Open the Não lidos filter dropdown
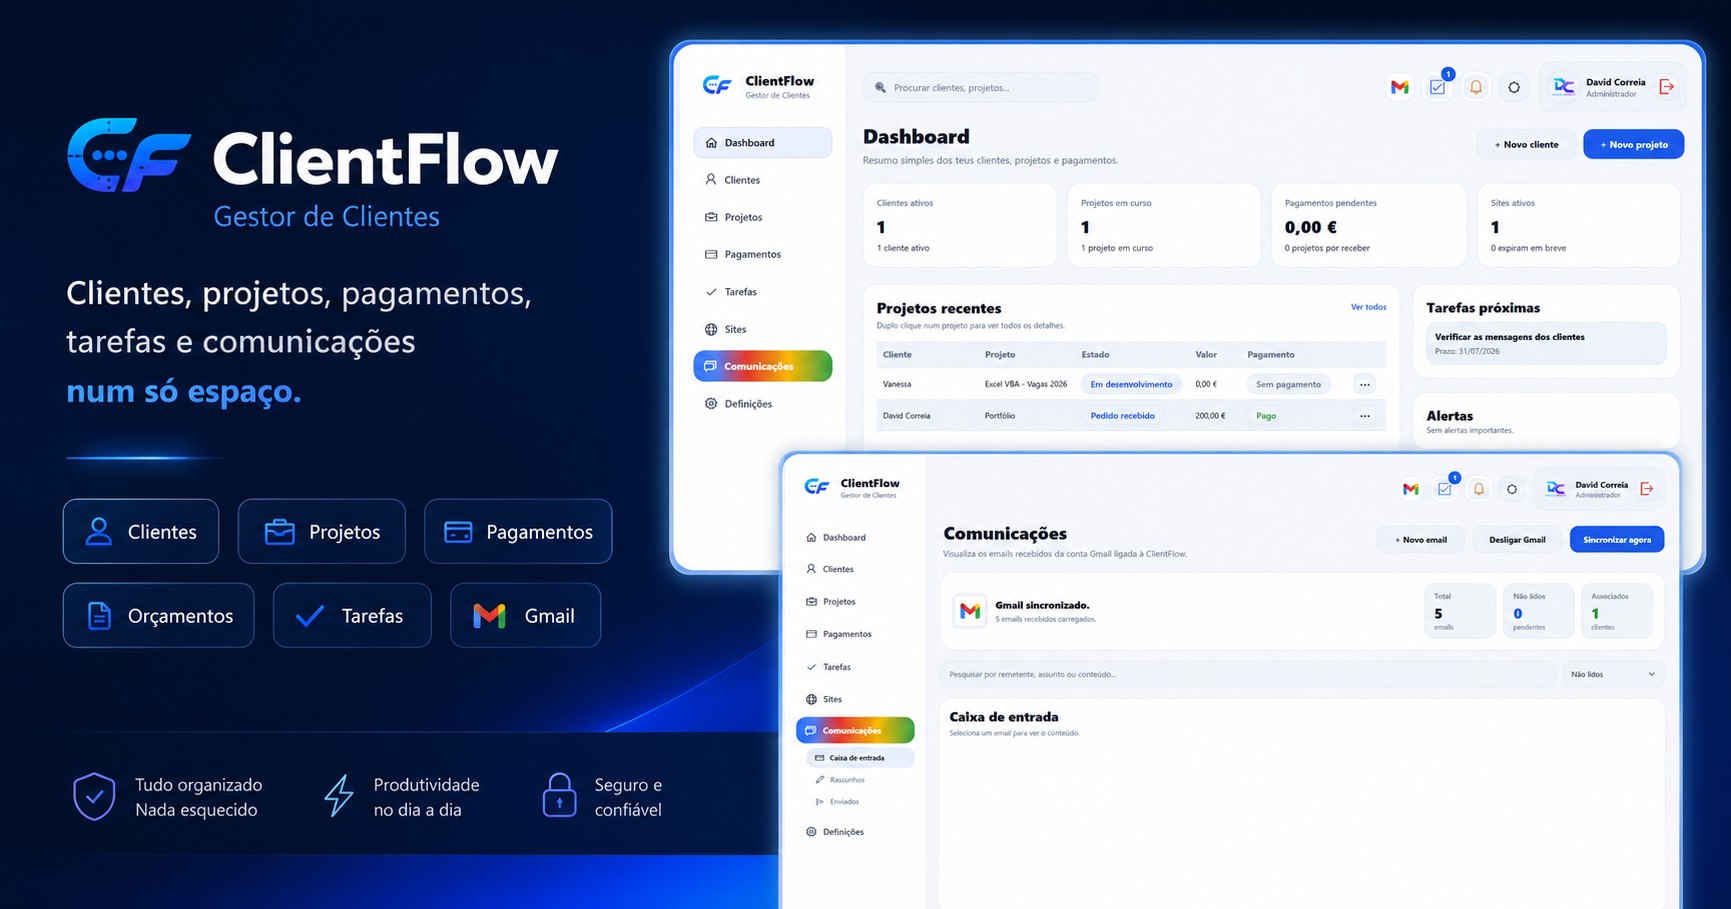1731x909 pixels. pyautogui.click(x=1613, y=675)
